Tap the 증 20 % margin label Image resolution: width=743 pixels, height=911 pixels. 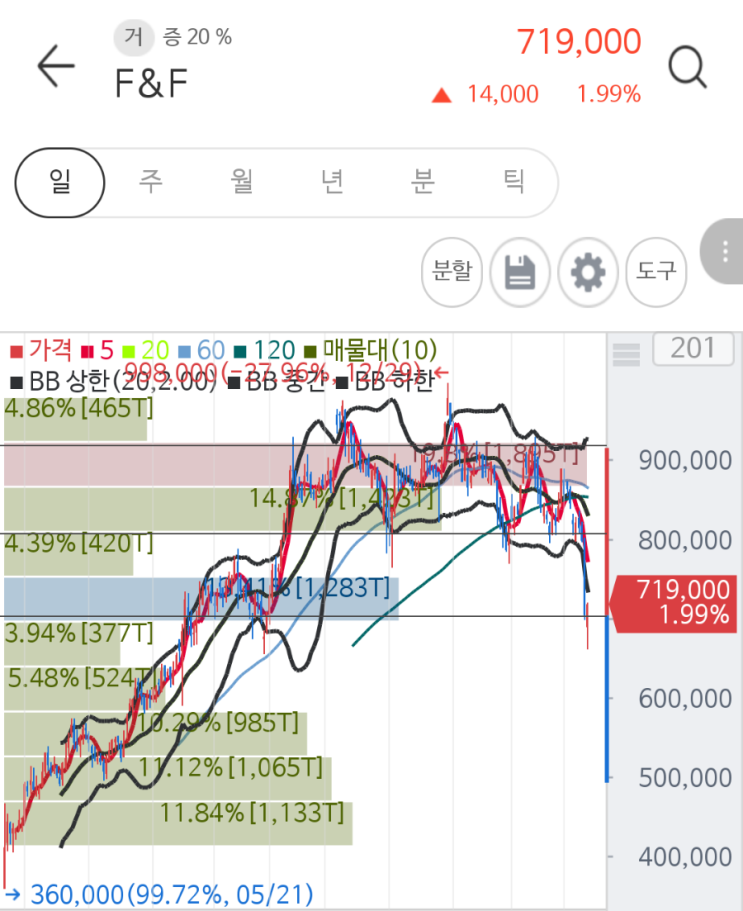[x=197, y=37]
